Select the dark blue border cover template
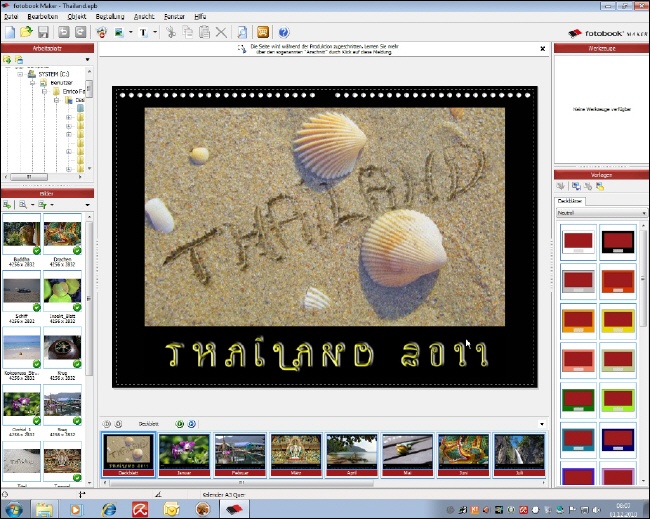This screenshot has width=650, height=519. coord(618,440)
